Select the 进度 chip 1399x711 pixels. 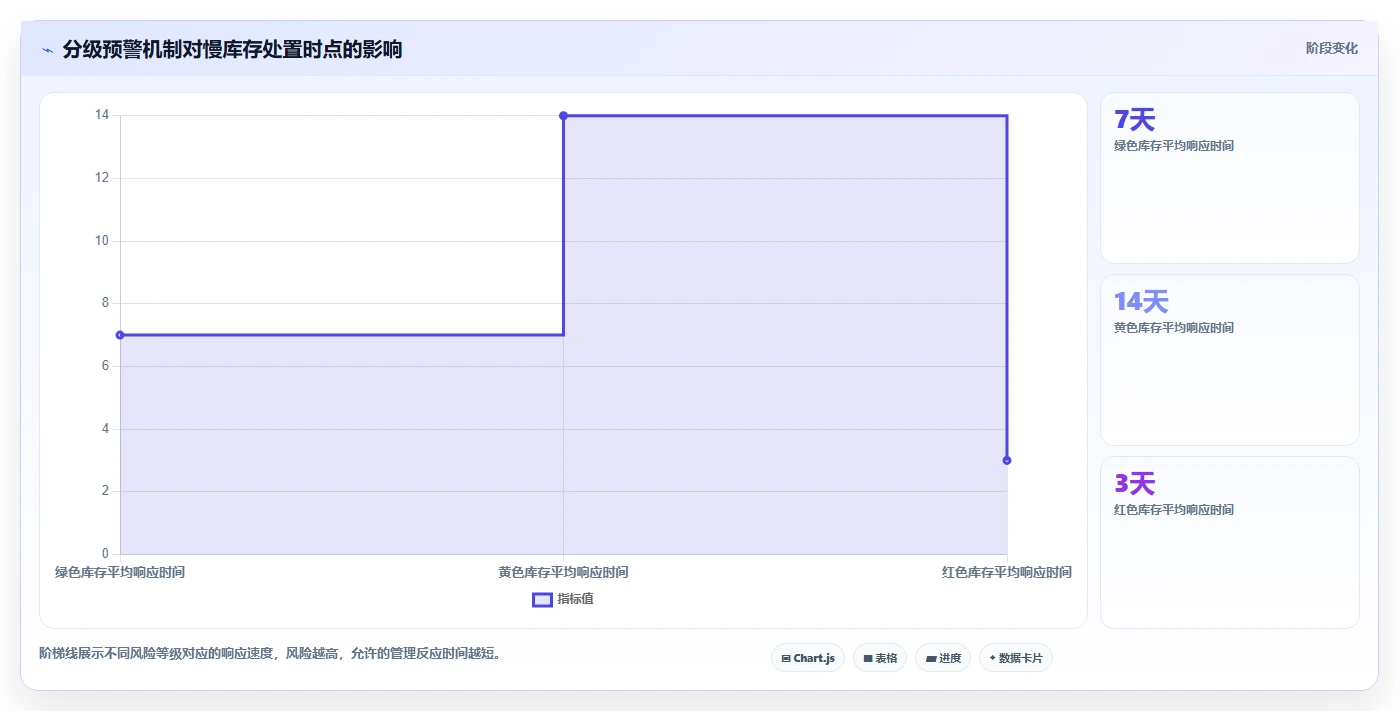(943, 658)
